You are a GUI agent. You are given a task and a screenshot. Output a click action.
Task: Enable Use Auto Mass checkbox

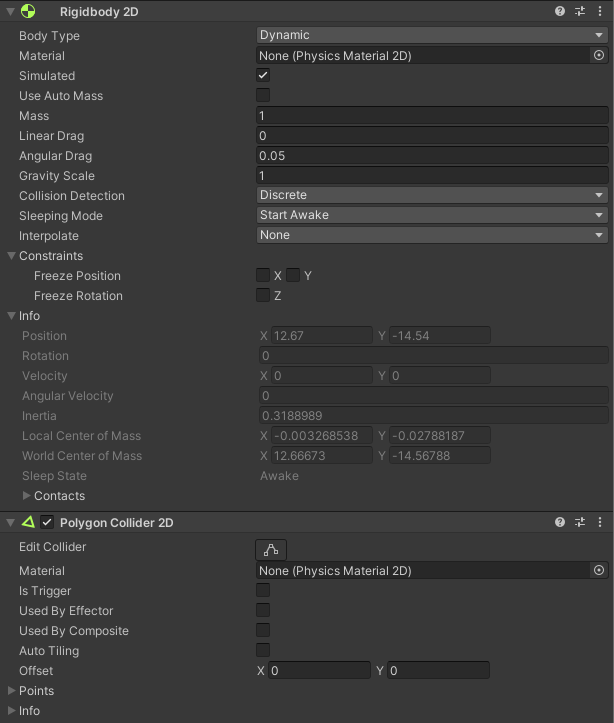[x=263, y=96]
